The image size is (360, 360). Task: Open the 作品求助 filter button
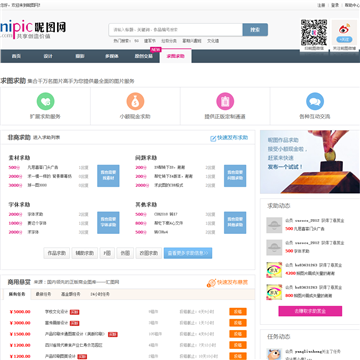tap(57, 253)
